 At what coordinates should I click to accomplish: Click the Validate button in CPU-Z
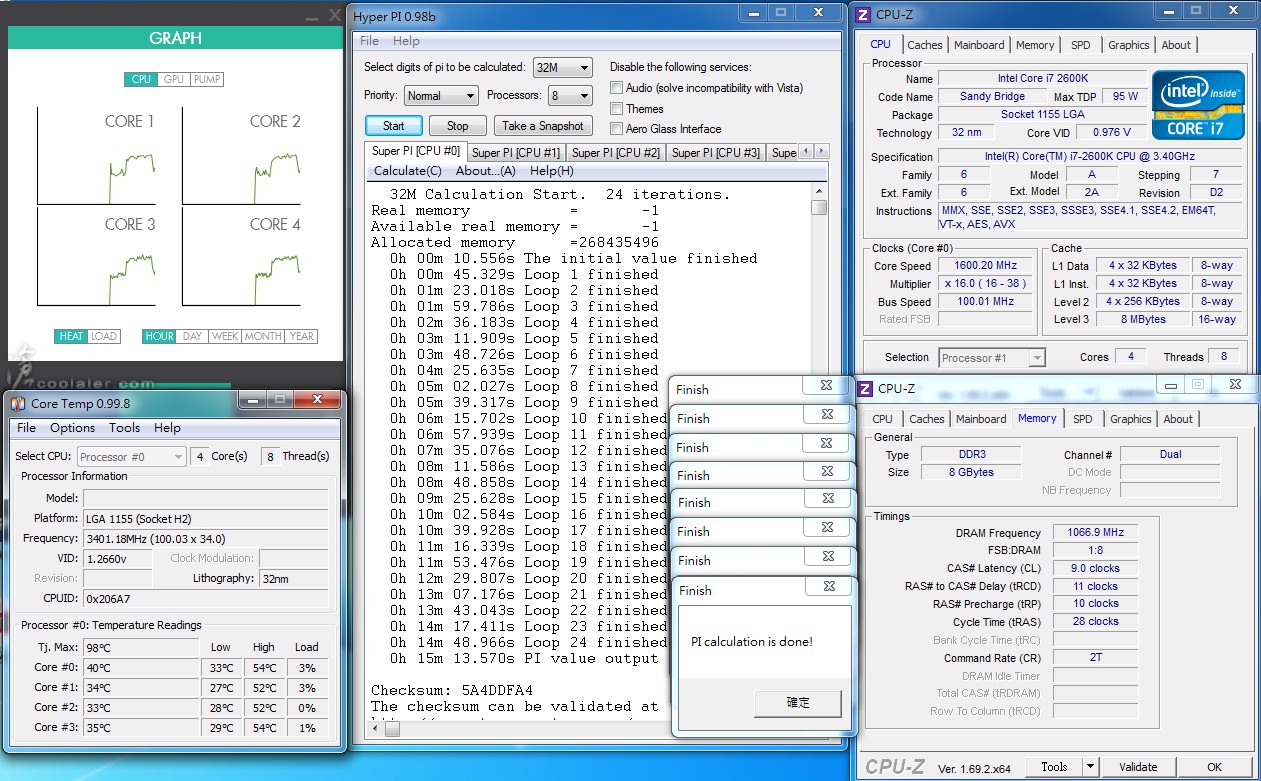pyautogui.click(x=1138, y=767)
